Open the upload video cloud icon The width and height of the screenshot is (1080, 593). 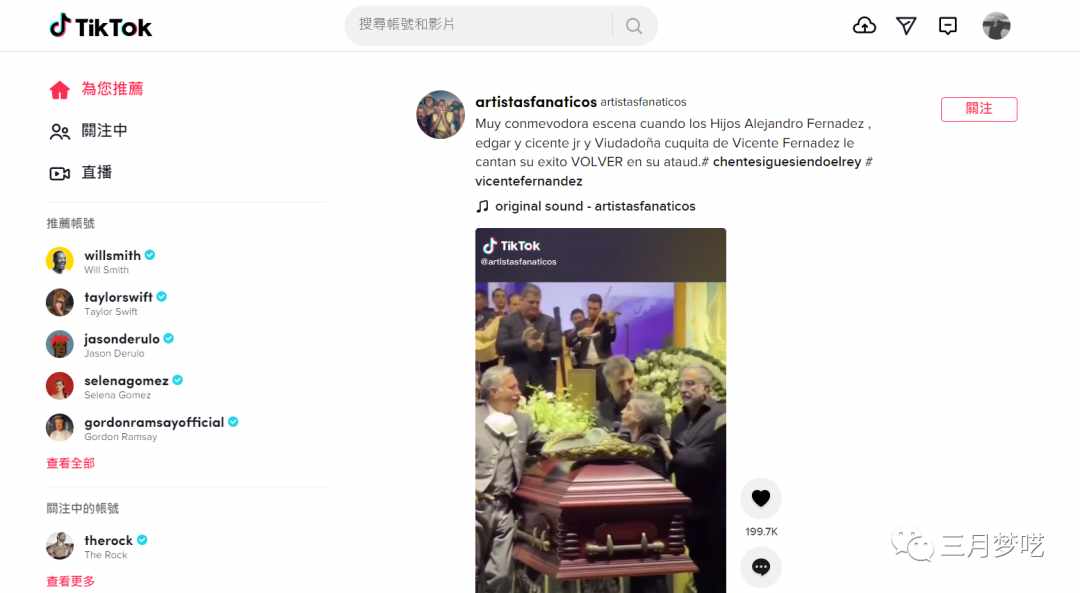(864, 26)
